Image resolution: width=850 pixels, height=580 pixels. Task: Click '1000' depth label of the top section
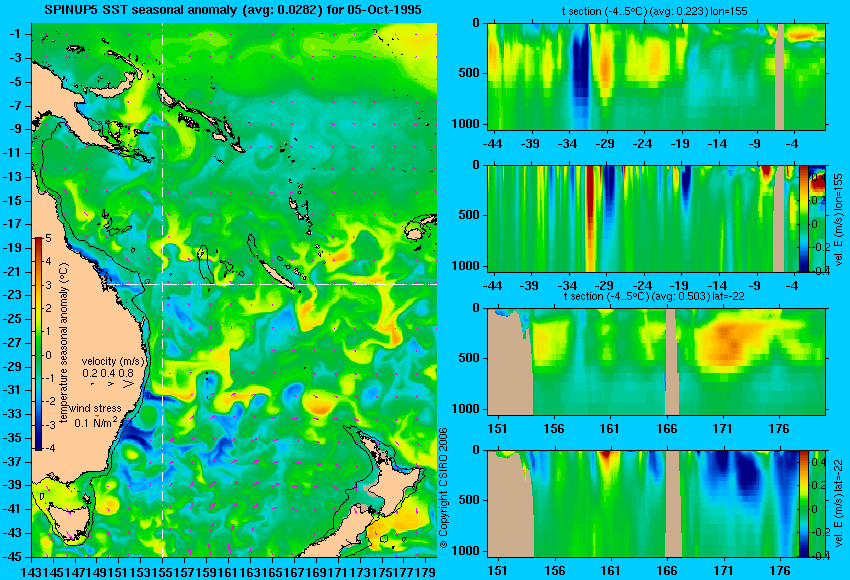(x=465, y=124)
